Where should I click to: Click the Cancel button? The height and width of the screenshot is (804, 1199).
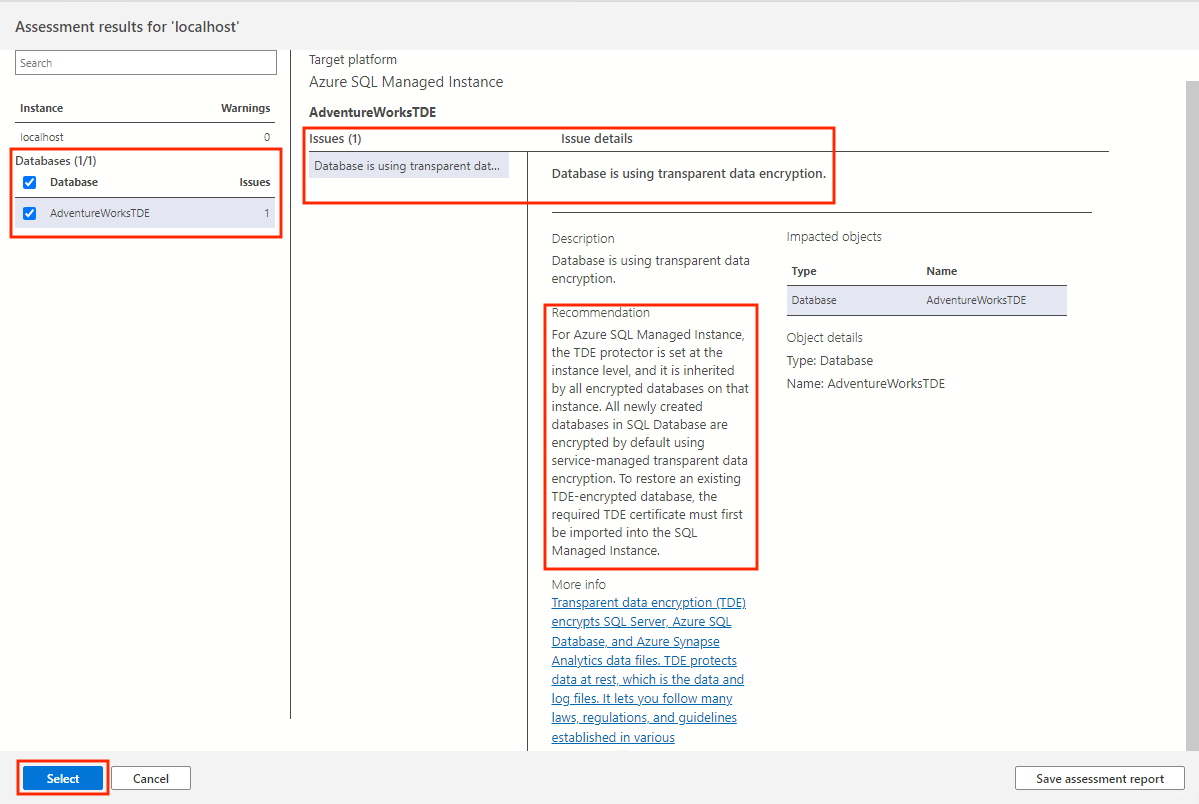[151, 778]
